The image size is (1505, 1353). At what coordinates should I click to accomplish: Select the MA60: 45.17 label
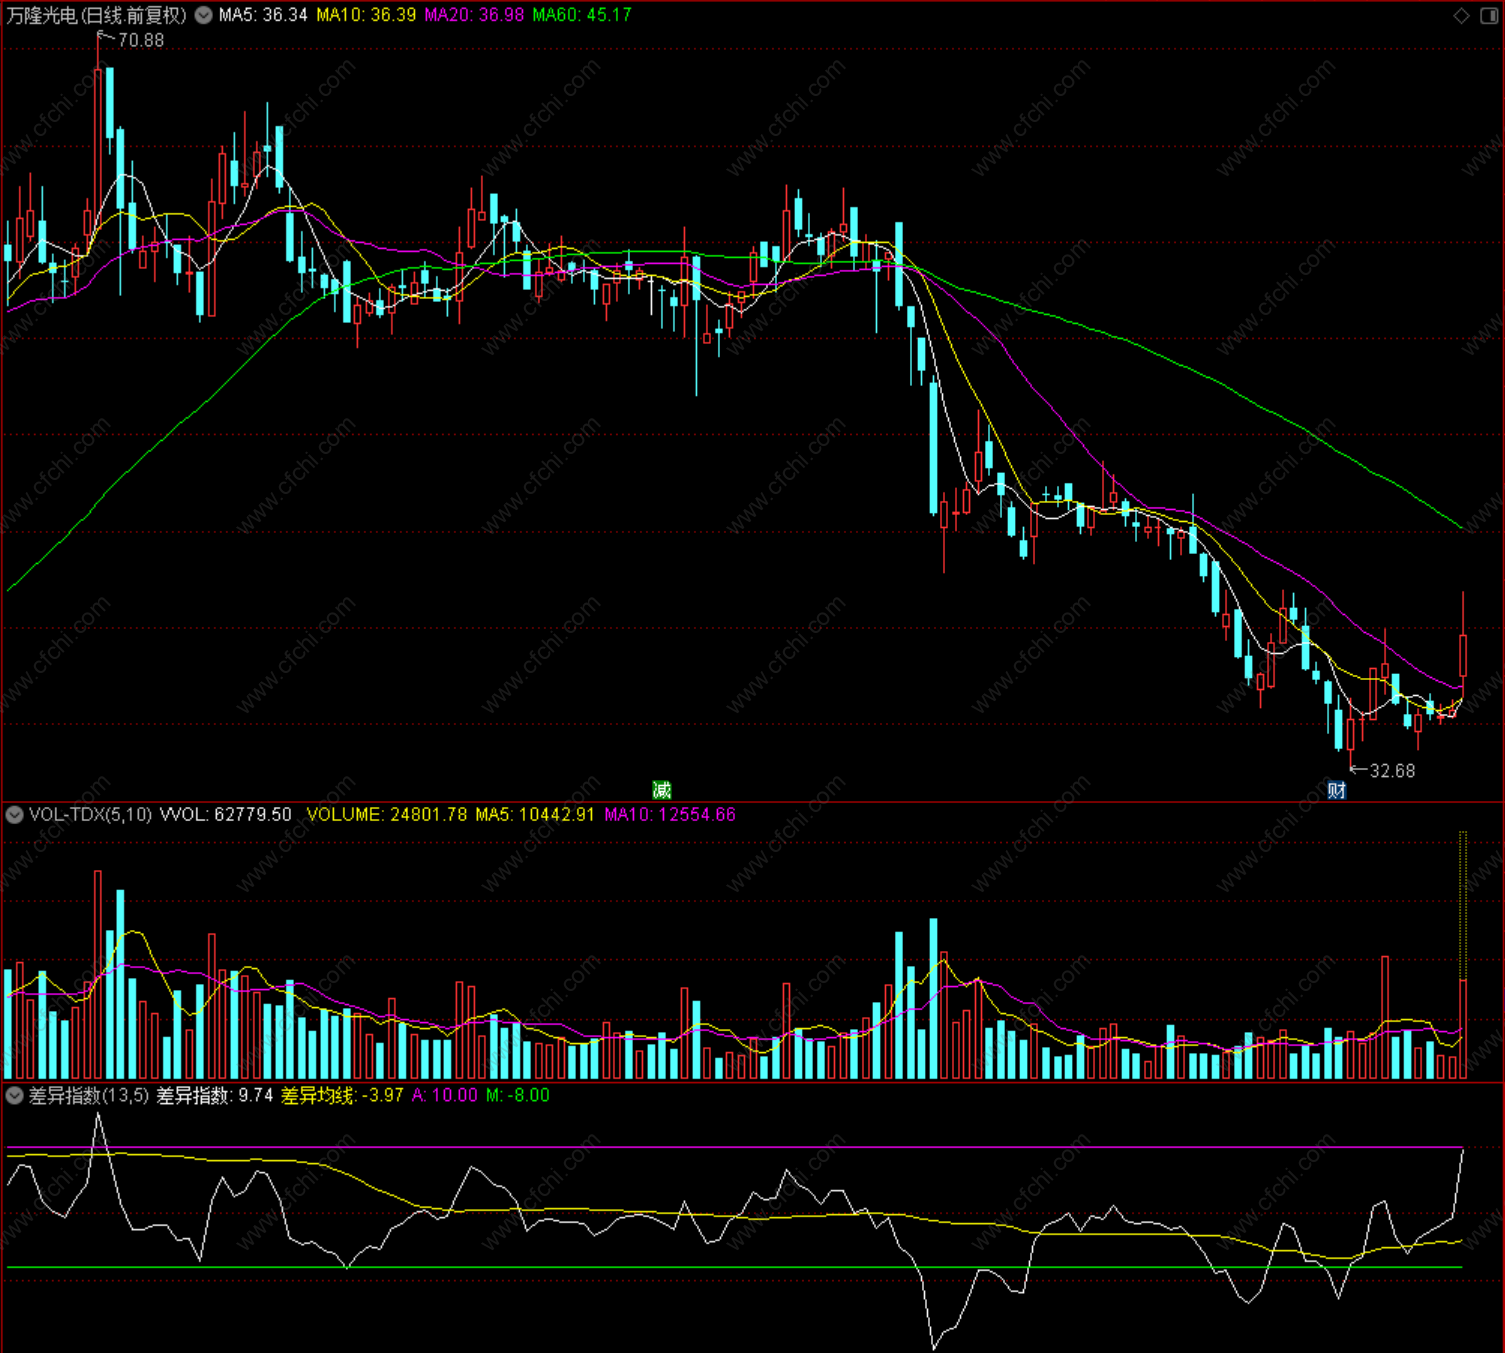click(x=582, y=15)
